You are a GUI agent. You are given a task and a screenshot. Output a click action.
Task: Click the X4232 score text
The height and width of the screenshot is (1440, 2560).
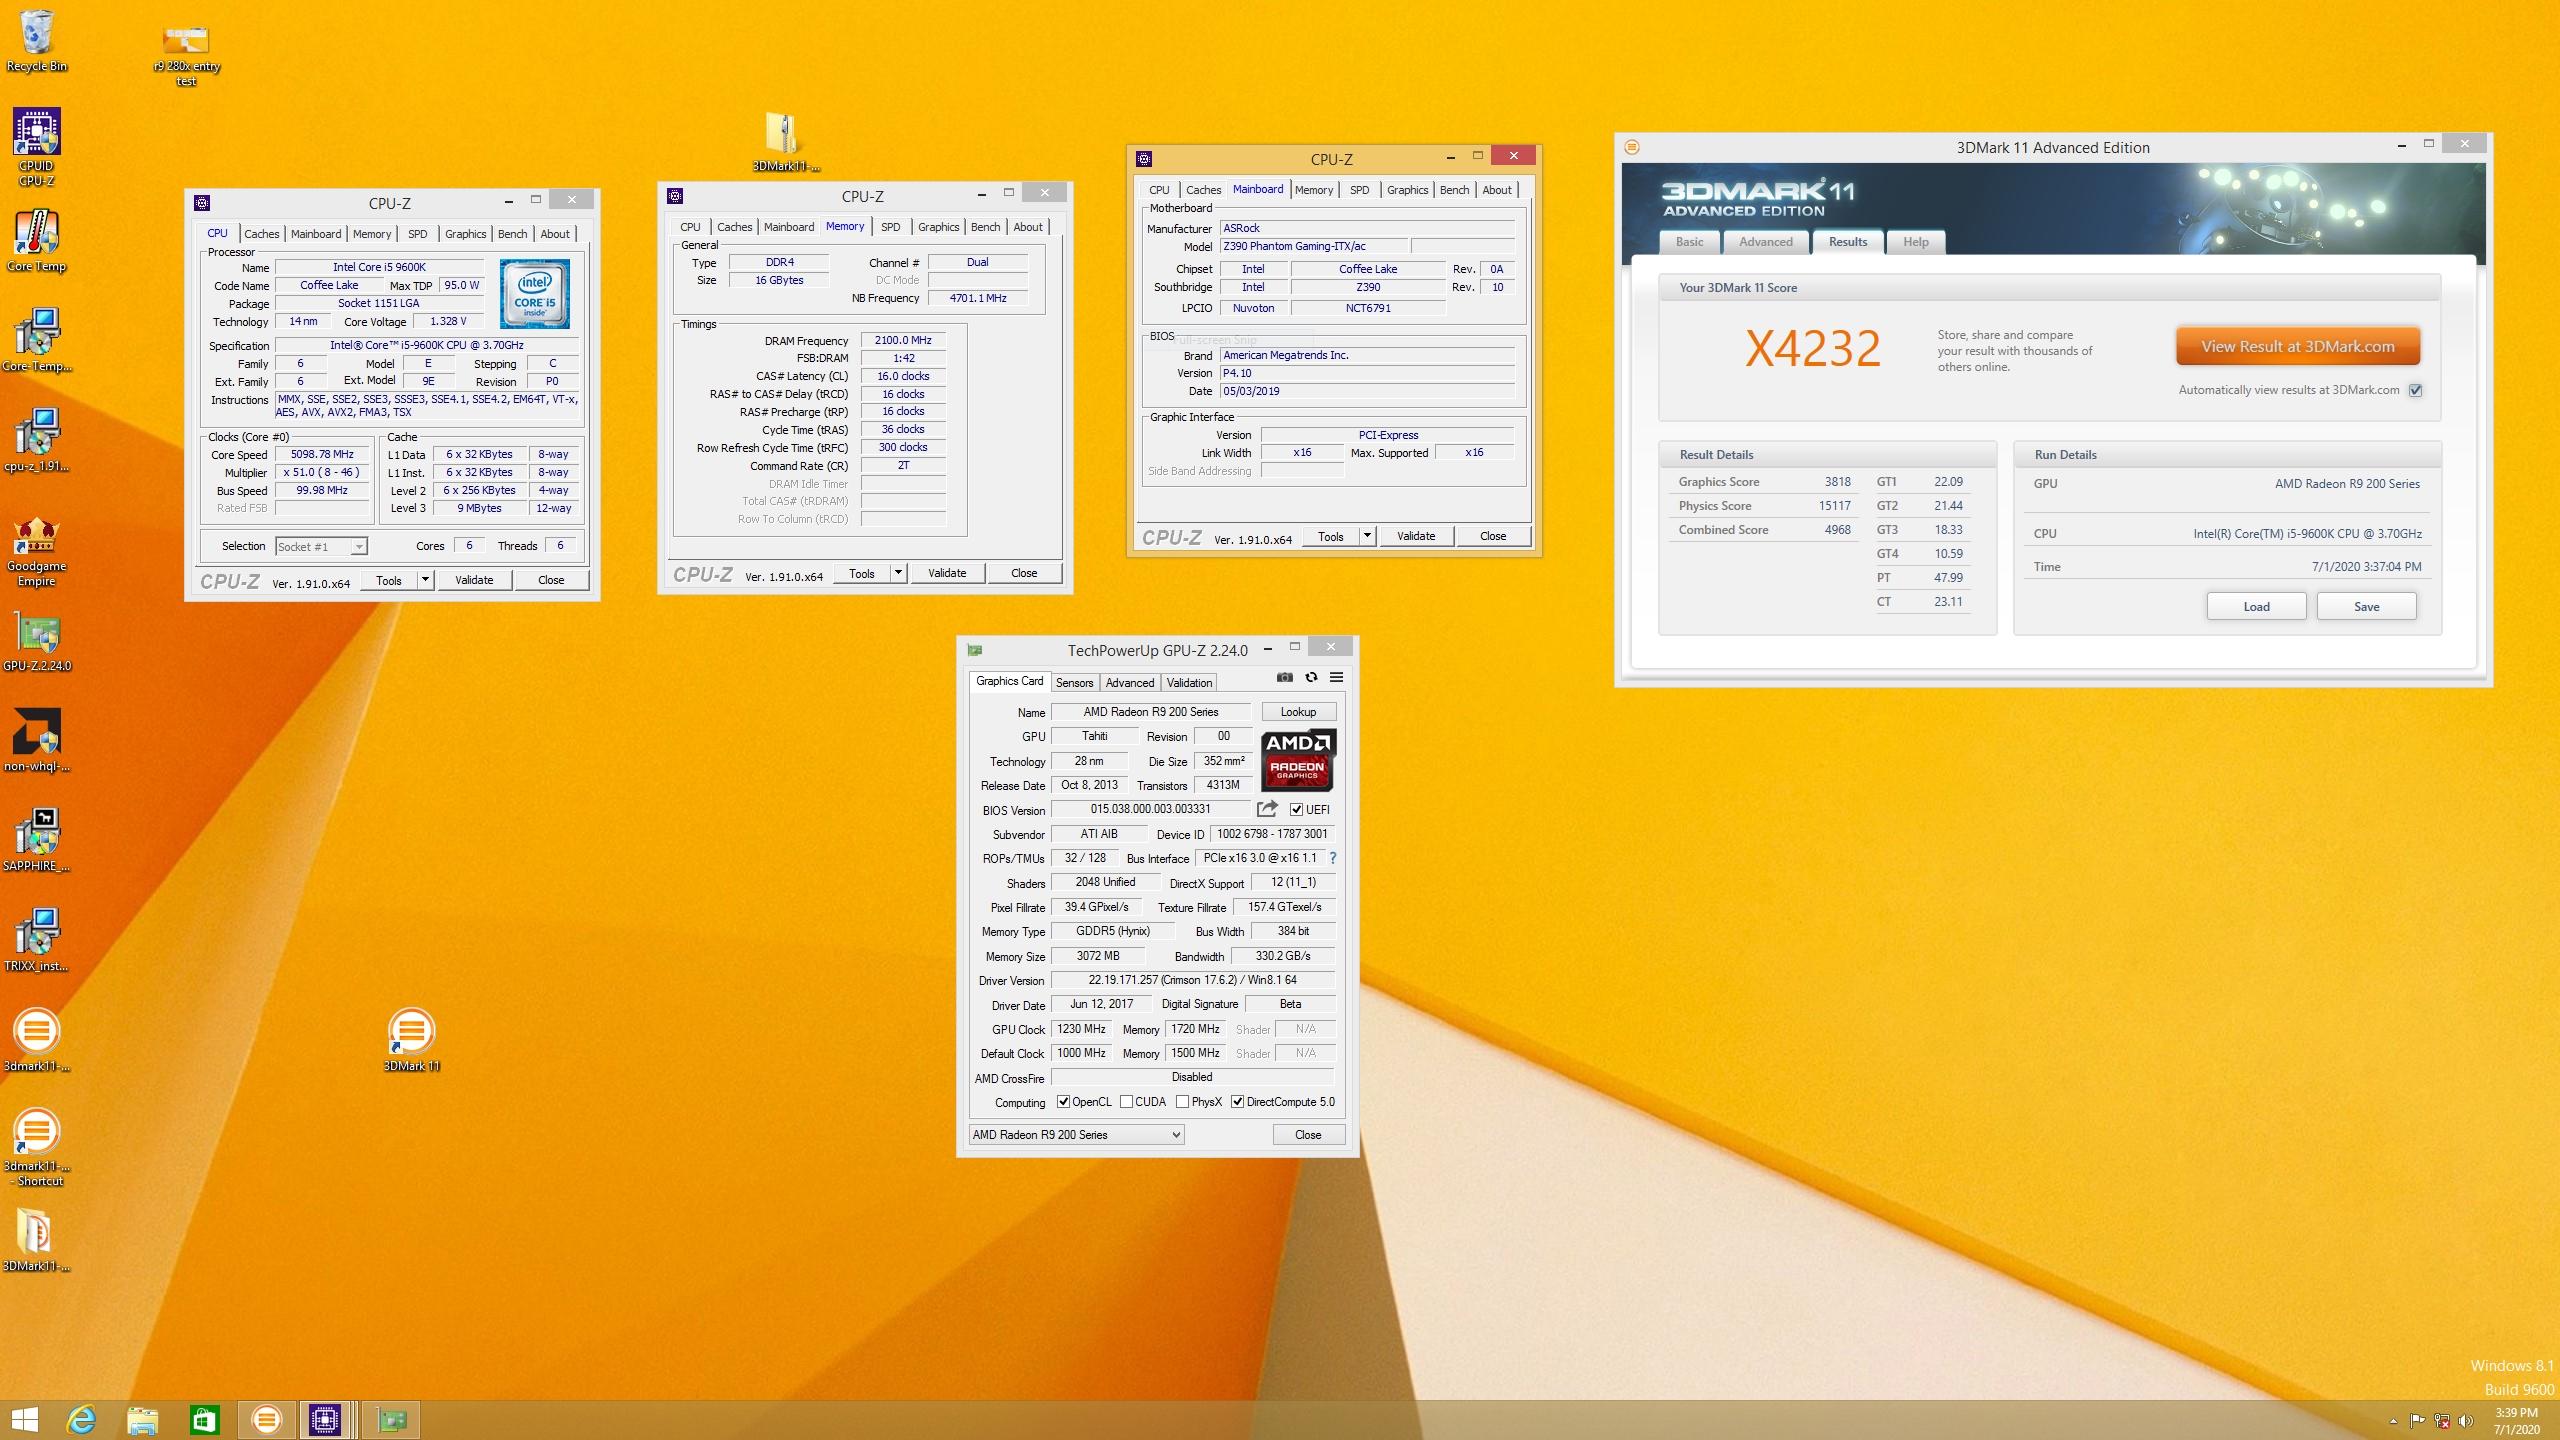1813,348
